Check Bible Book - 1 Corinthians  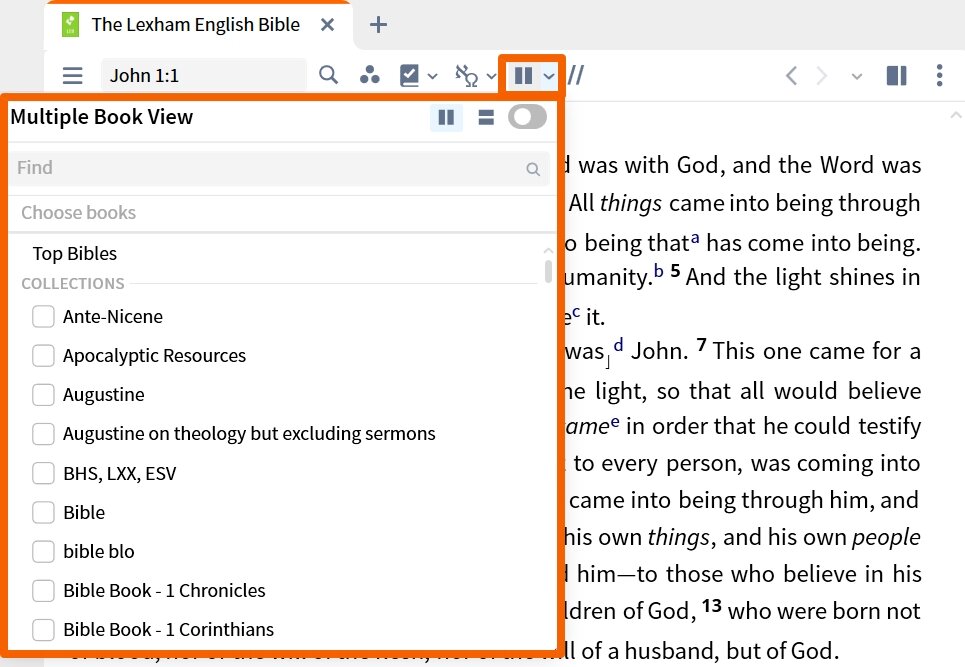tap(43, 629)
